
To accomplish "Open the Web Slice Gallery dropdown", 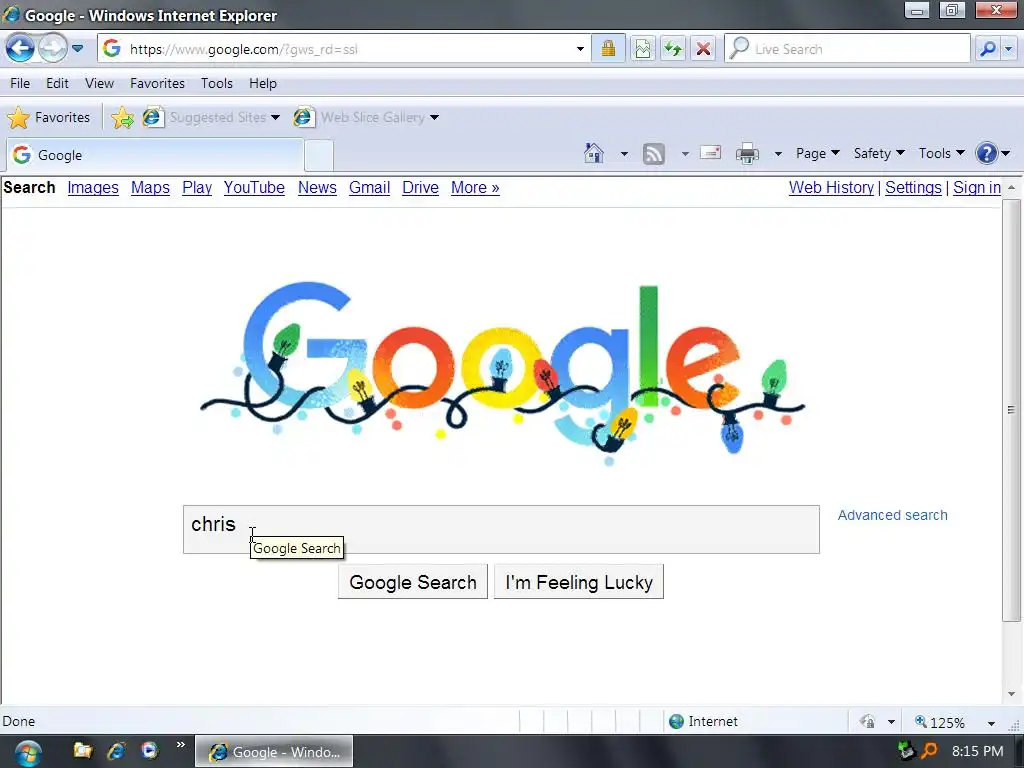I will pyautogui.click(x=366, y=118).
